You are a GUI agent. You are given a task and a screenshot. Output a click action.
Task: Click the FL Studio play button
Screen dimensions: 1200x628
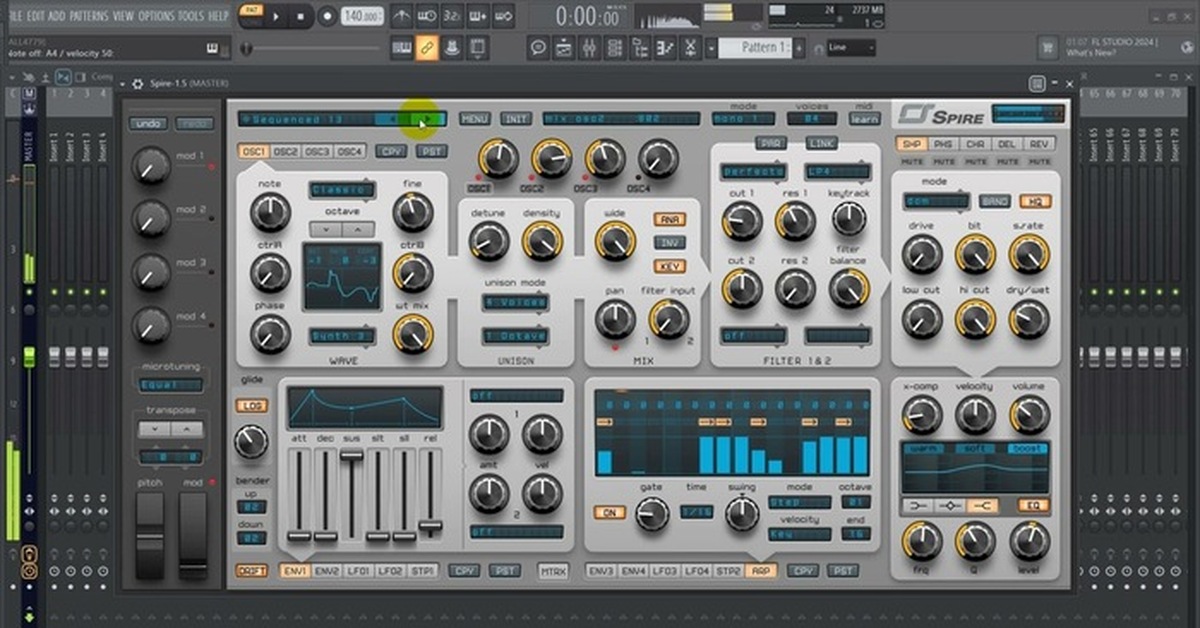pos(276,16)
